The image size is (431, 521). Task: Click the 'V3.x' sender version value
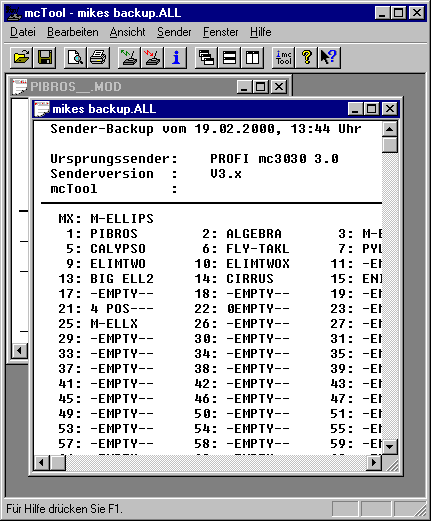tap(226, 174)
